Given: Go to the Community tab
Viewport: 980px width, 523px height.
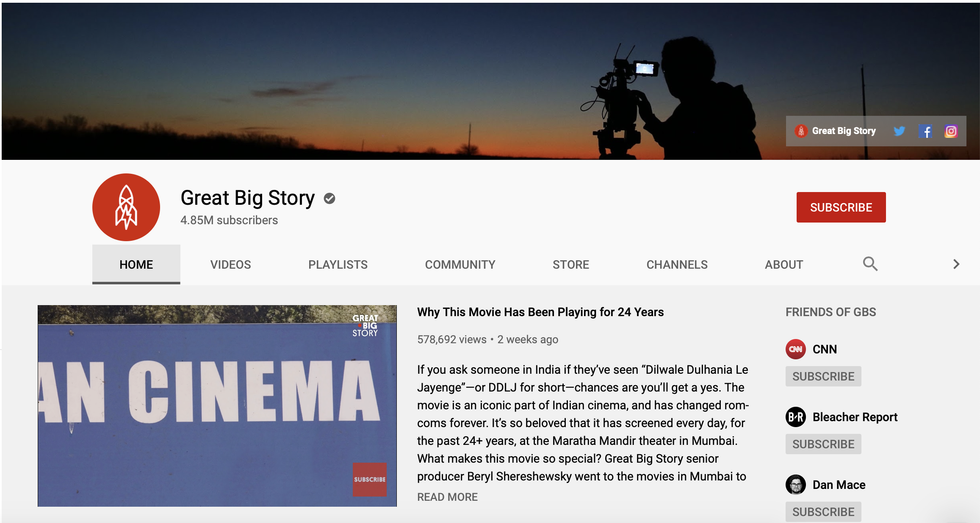Looking at the screenshot, I should [460, 265].
